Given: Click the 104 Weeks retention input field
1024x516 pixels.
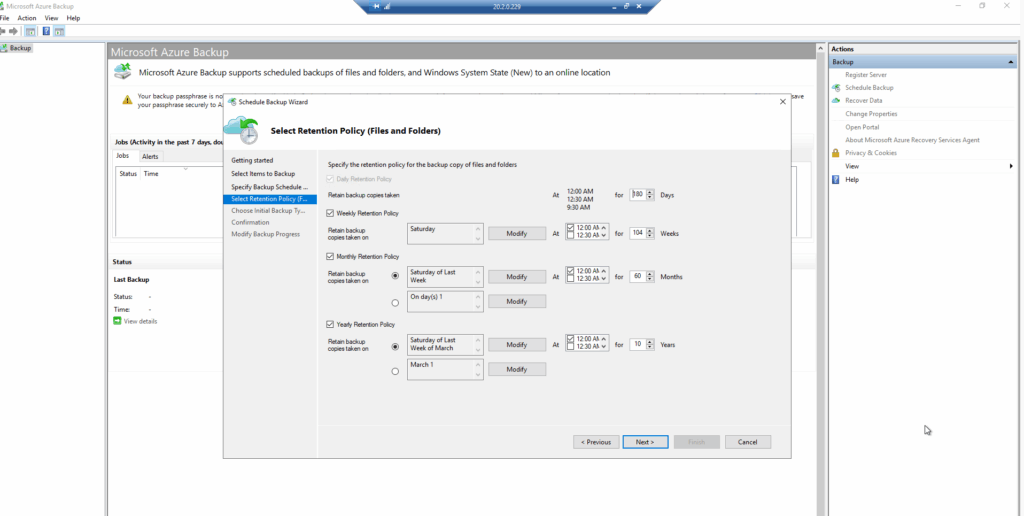Looking at the screenshot, I should tap(638, 233).
